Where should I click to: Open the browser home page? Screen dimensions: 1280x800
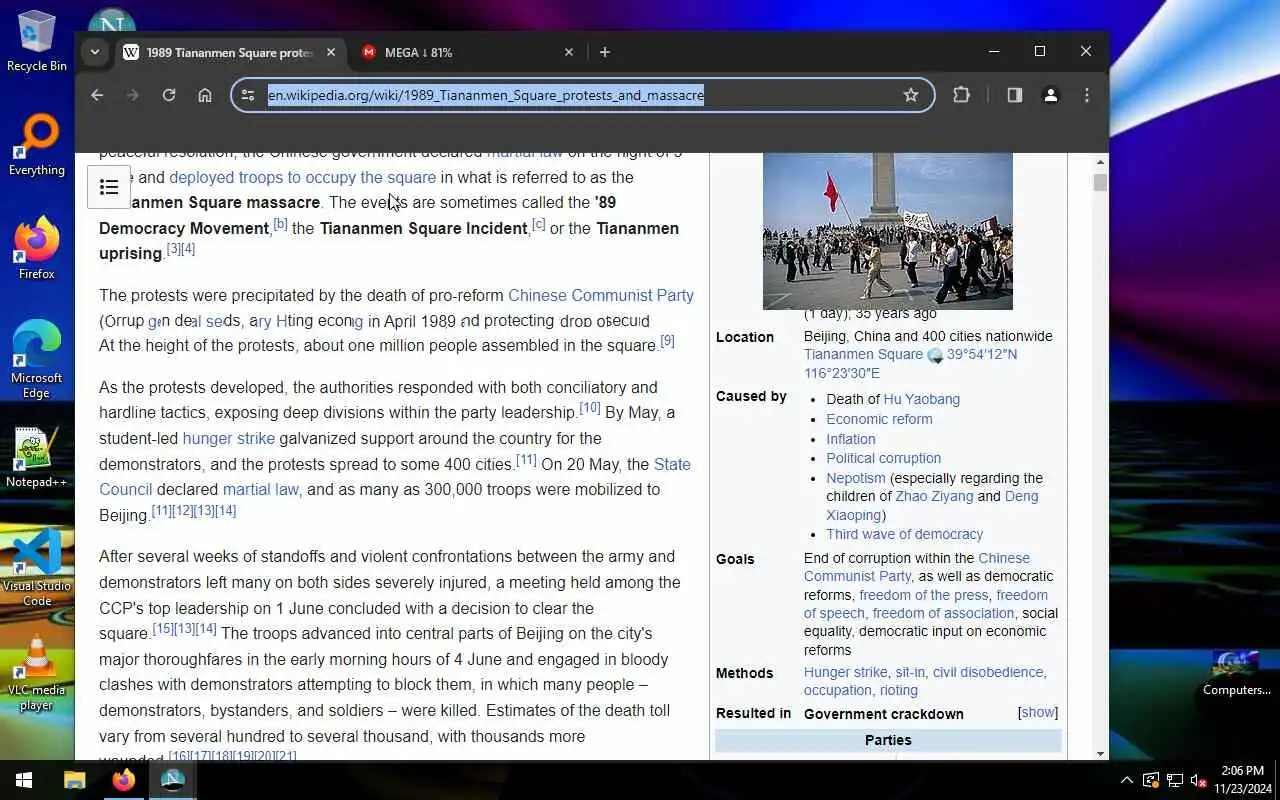205,95
